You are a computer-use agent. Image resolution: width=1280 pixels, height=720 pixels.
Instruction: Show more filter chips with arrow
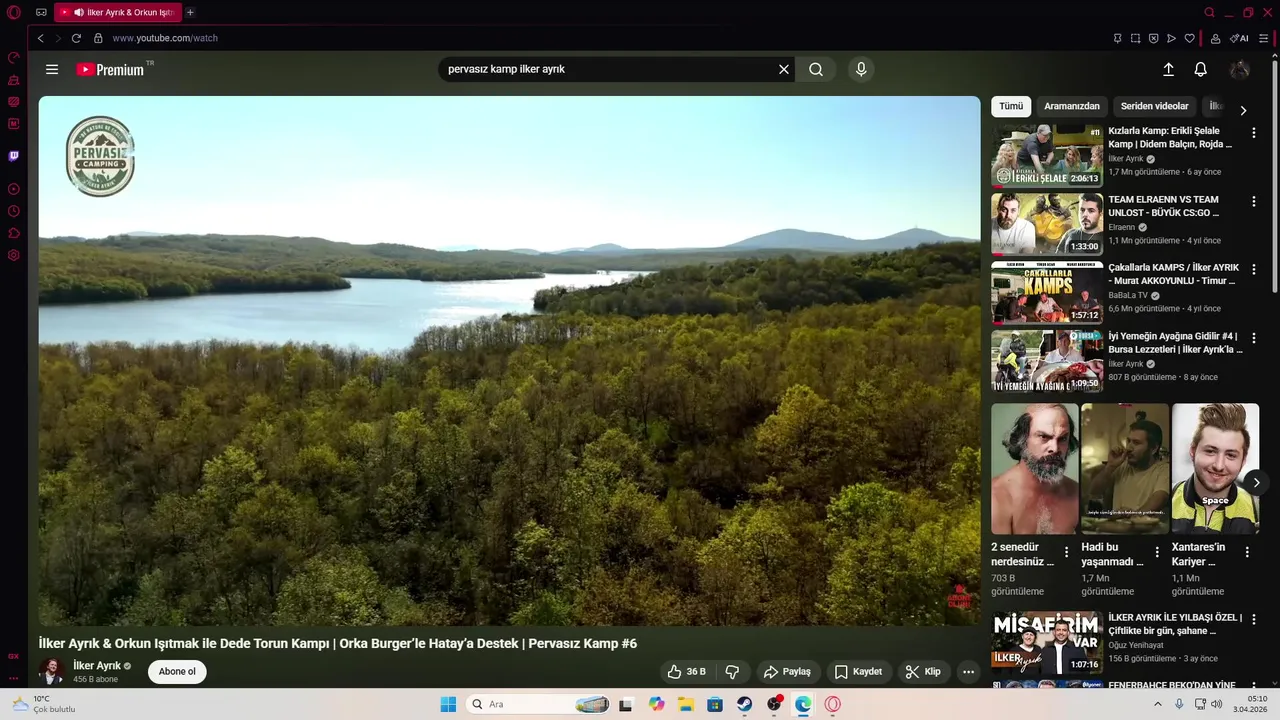pos(1243,110)
